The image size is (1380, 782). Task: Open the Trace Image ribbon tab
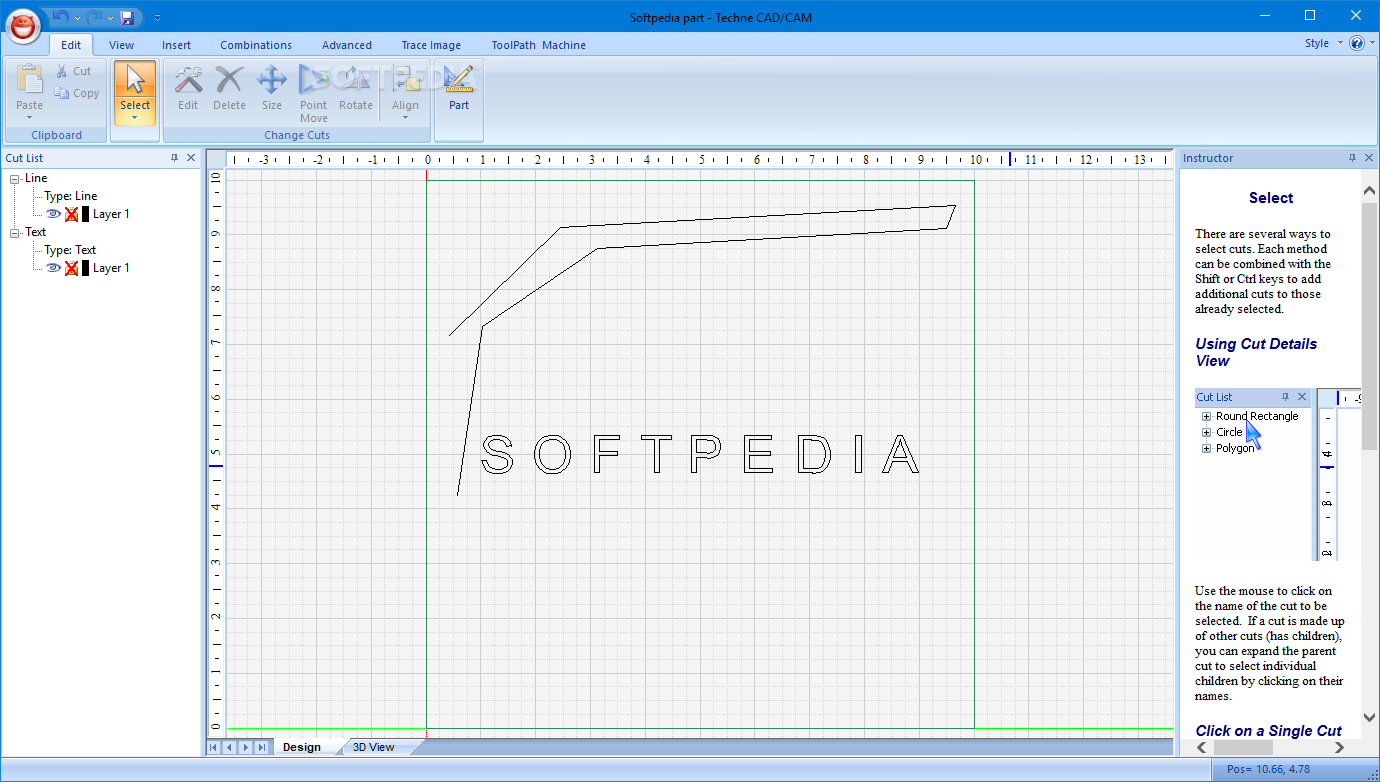click(x=431, y=45)
